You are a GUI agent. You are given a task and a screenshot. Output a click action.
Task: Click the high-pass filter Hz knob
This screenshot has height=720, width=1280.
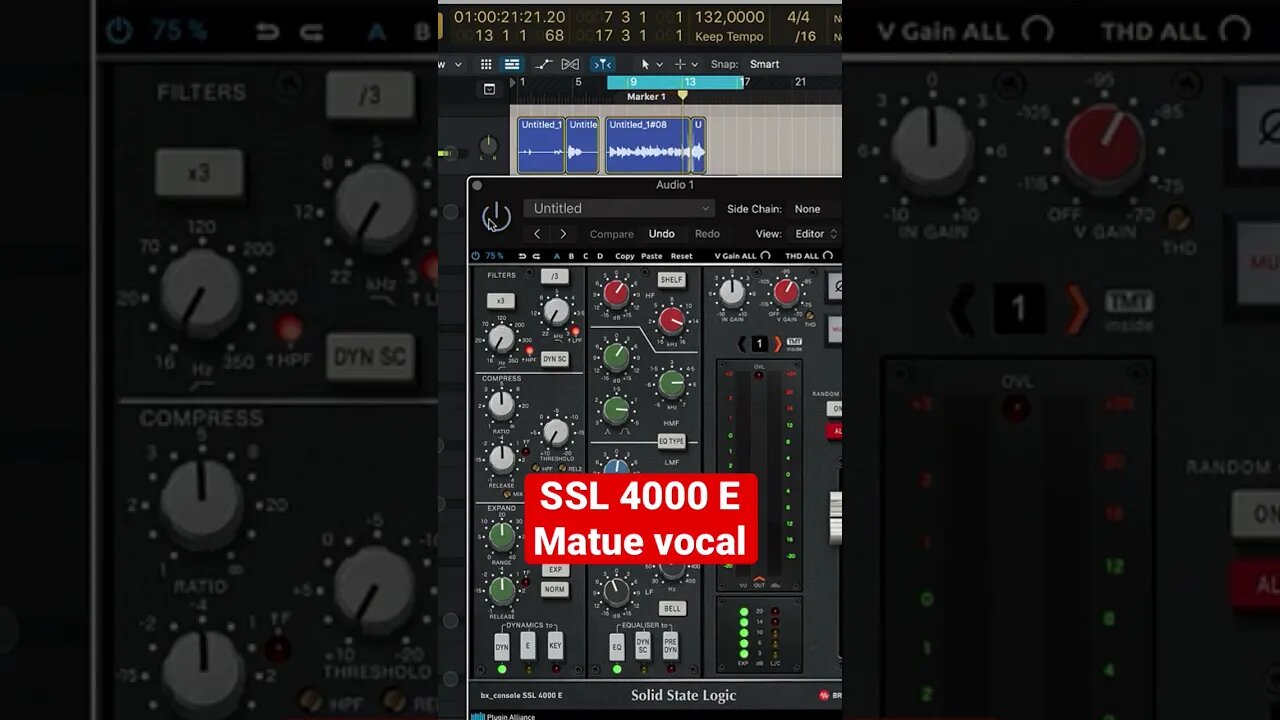click(502, 338)
